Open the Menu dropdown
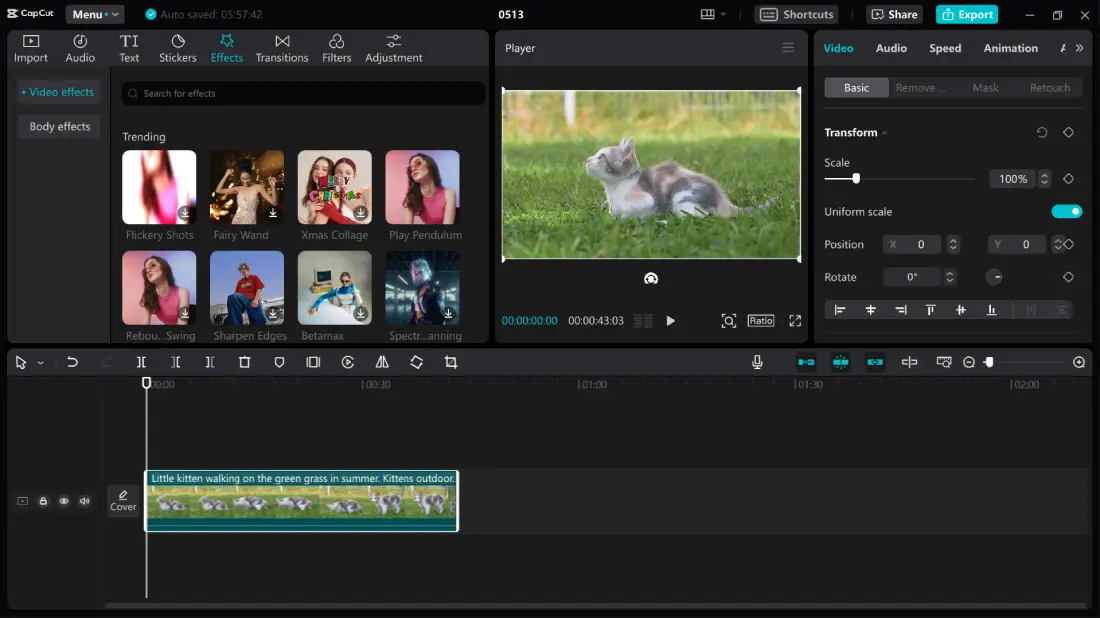This screenshot has height=618, width=1100. [95, 14]
